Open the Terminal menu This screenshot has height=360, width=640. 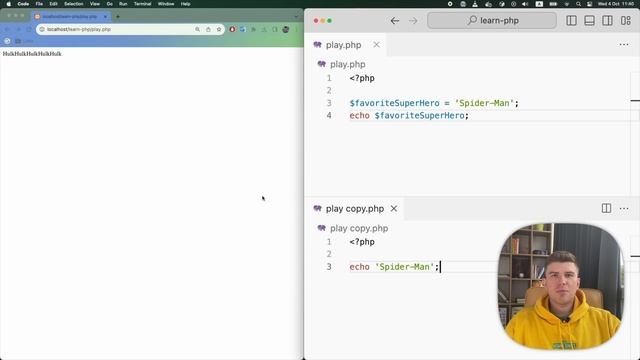(142, 4)
